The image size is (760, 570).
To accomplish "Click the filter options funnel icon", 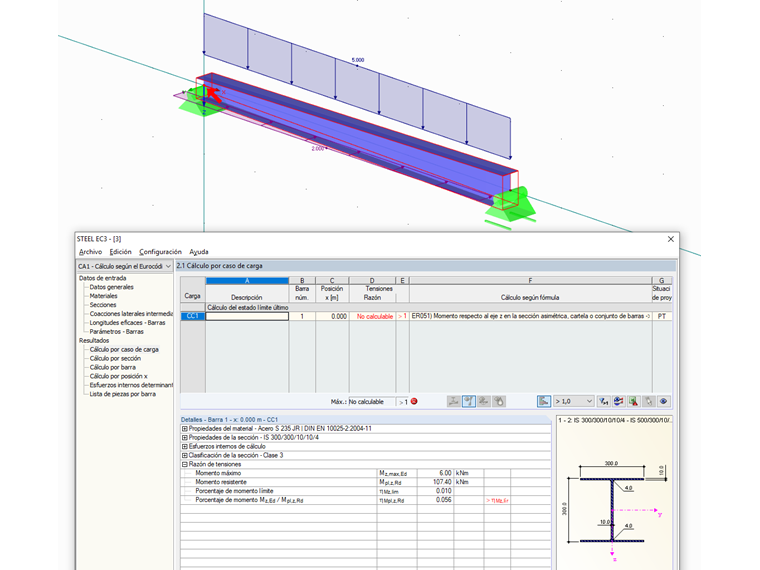I will coord(603,401).
